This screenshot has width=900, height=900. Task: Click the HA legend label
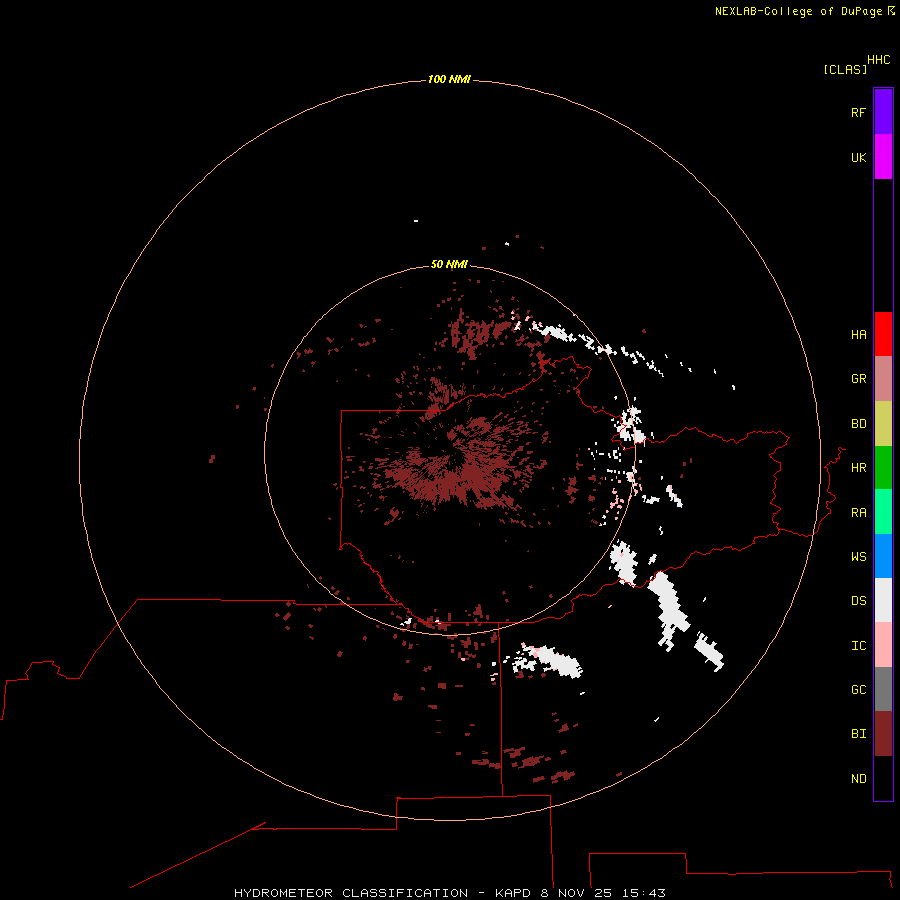(x=858, y=335)
